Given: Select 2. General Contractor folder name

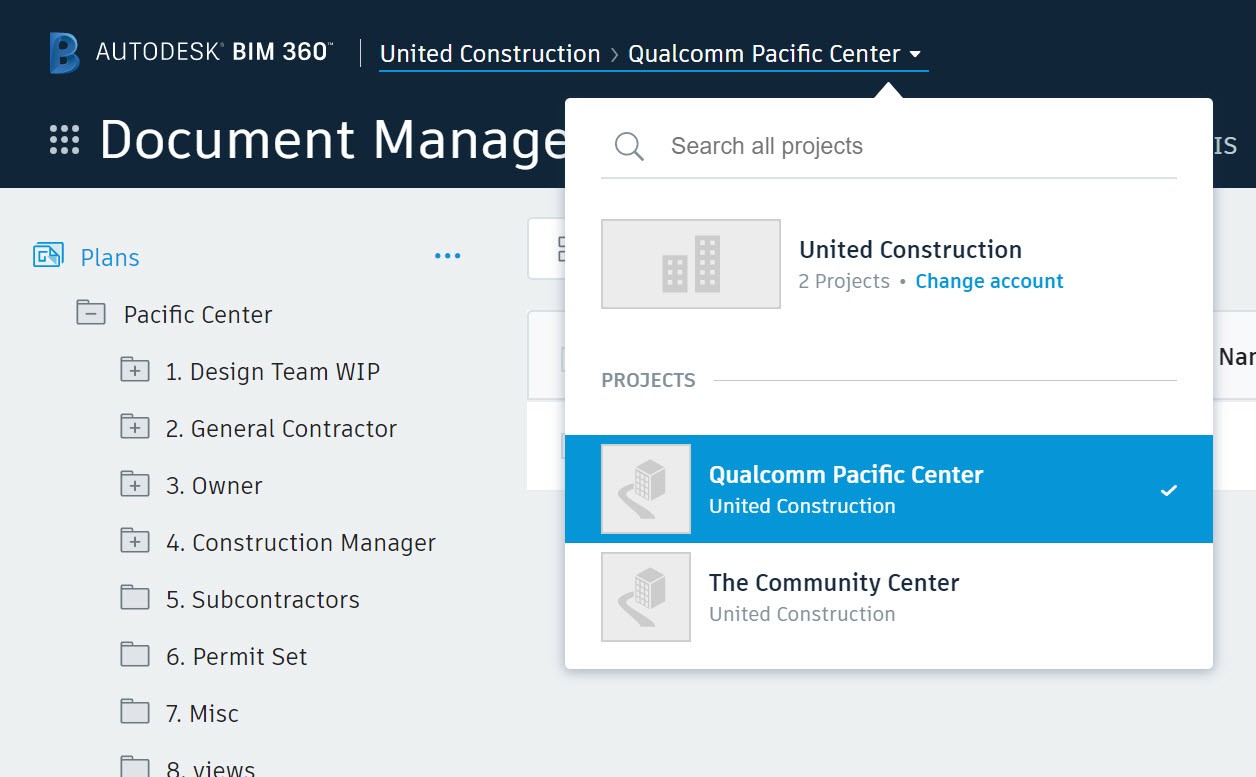Looking at the screenshot, I should pos(281,428).
